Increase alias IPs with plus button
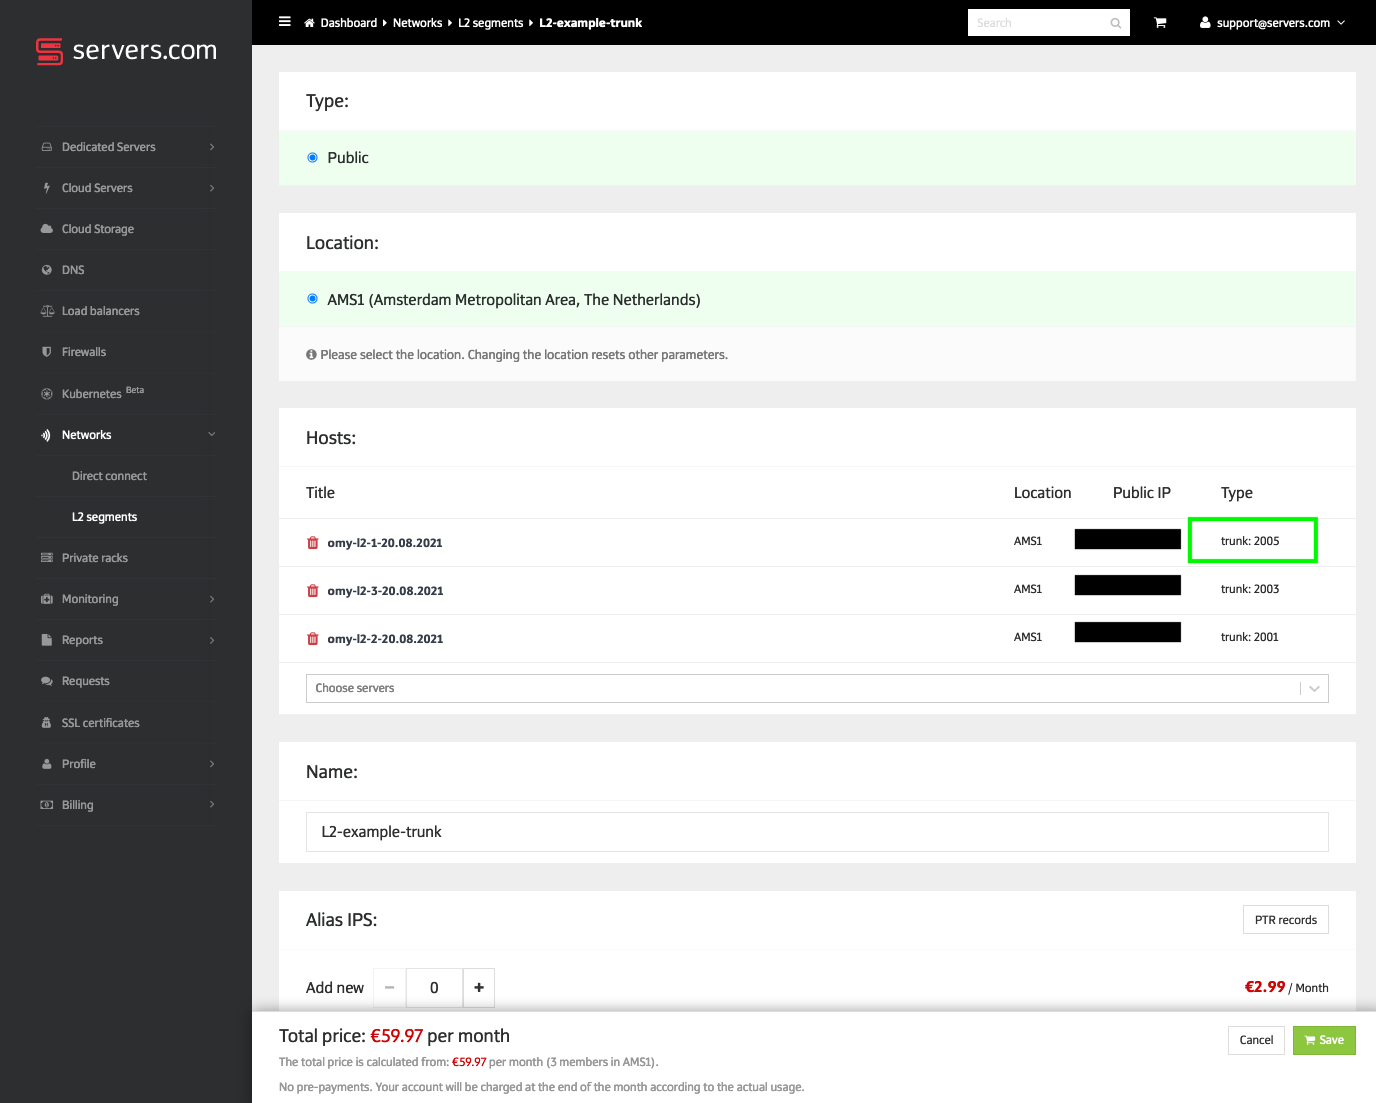Viewport: 1376px width, 1103px height. pyautogui.click(x=479, y=988)
